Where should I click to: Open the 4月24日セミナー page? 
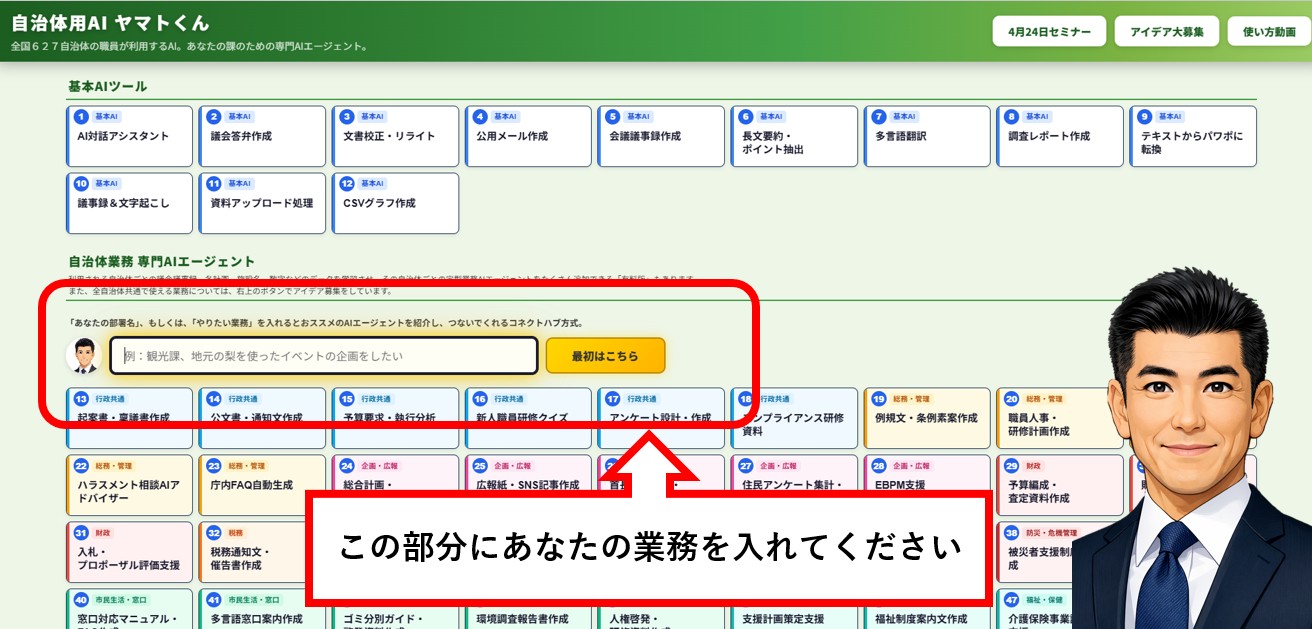tap(1046, 30)
